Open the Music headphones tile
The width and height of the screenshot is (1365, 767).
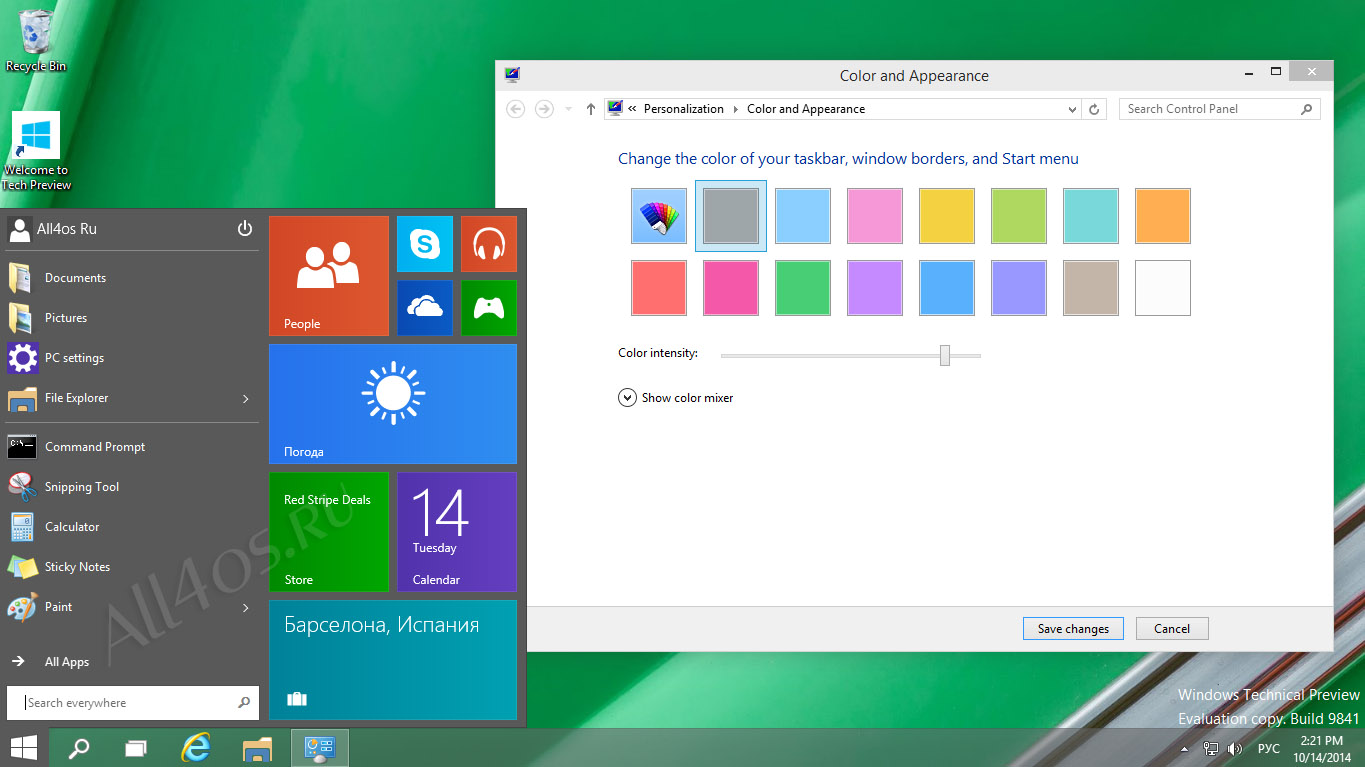pyautogui.click(x=489, y=244)
